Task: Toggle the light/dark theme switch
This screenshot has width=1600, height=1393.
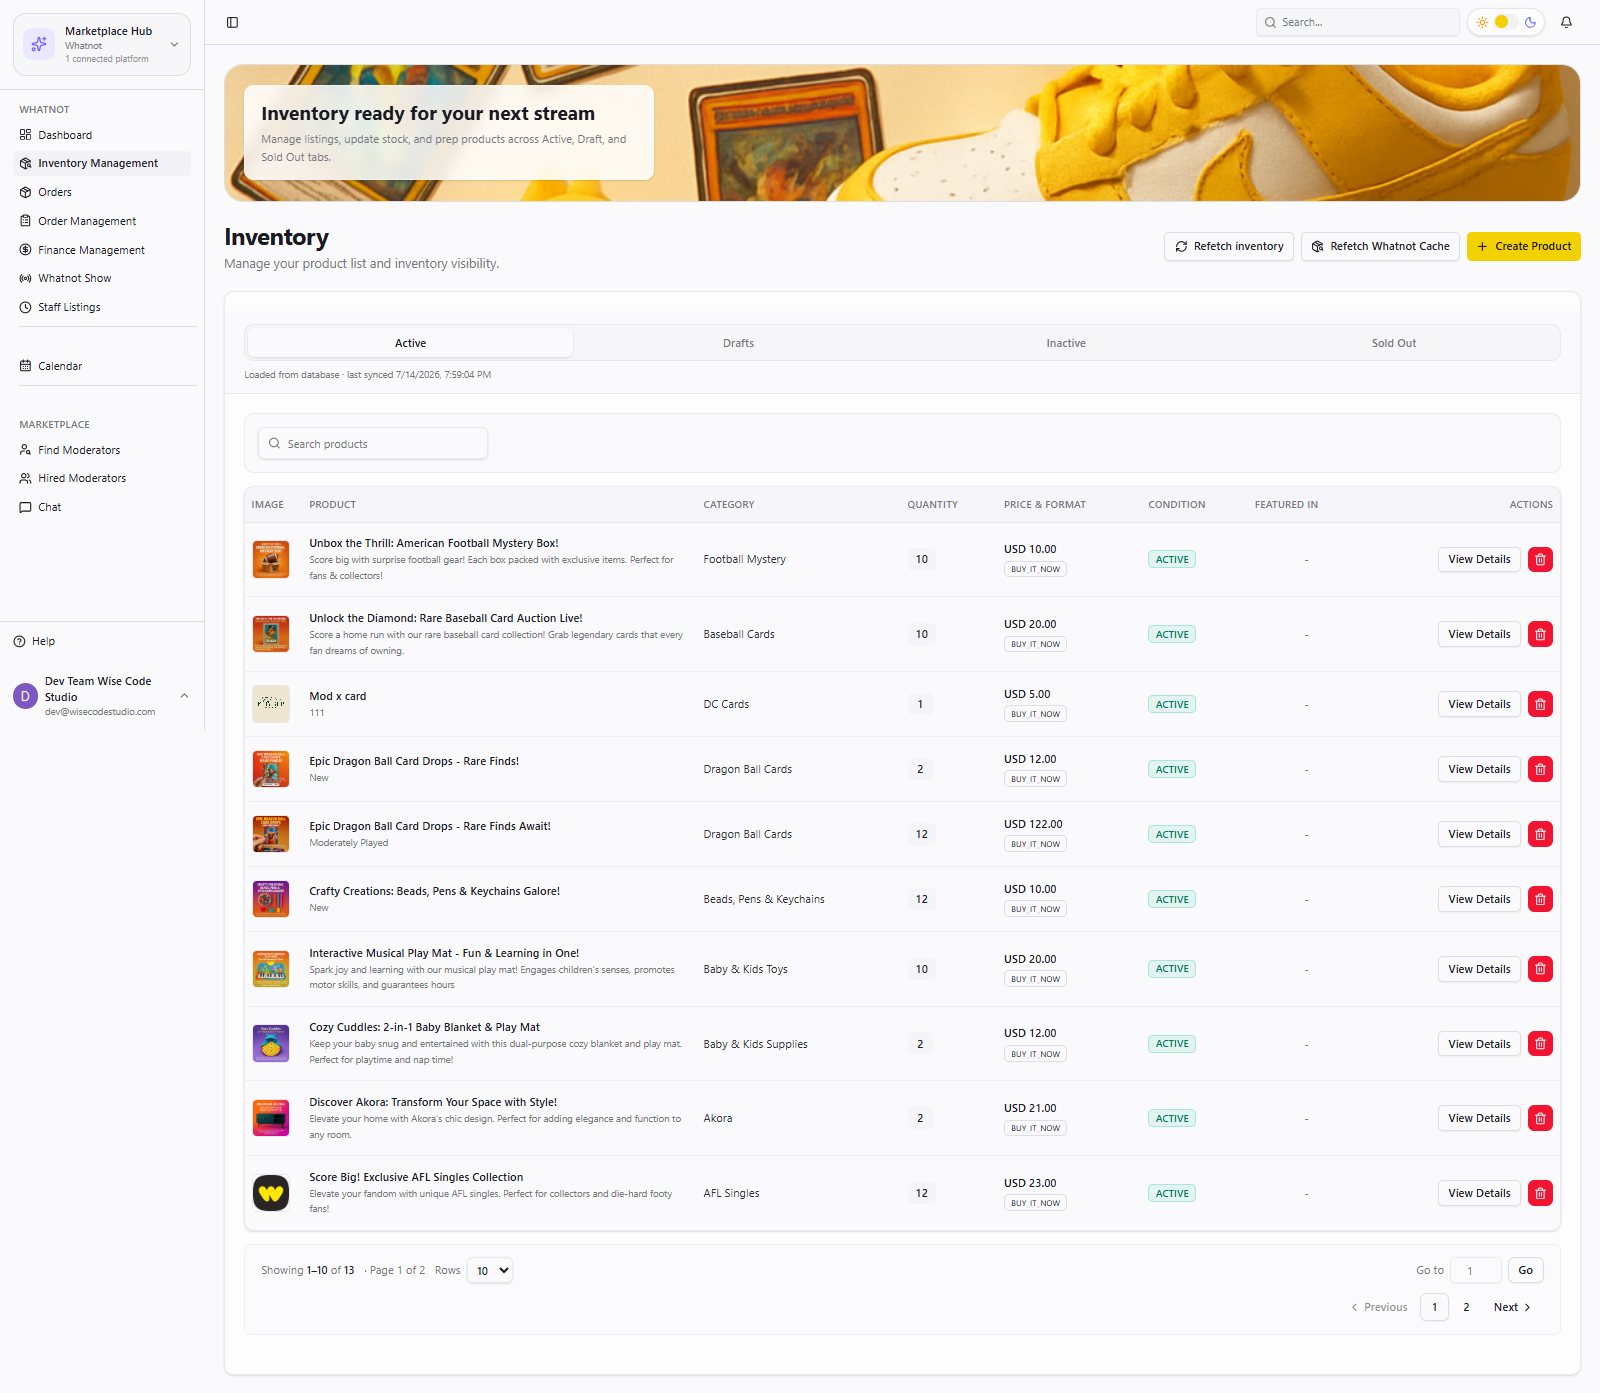Action: [1505, 22]
